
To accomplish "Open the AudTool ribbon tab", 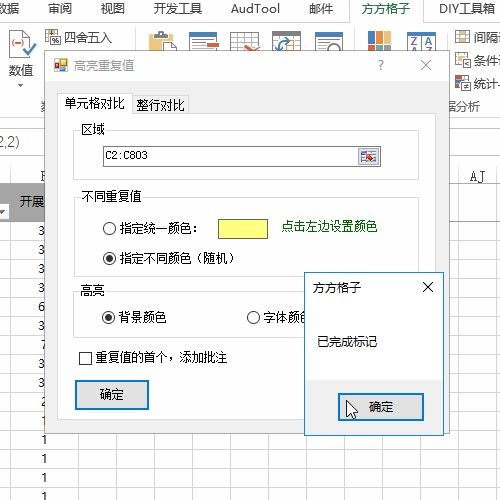I will [x=255, y=9].
